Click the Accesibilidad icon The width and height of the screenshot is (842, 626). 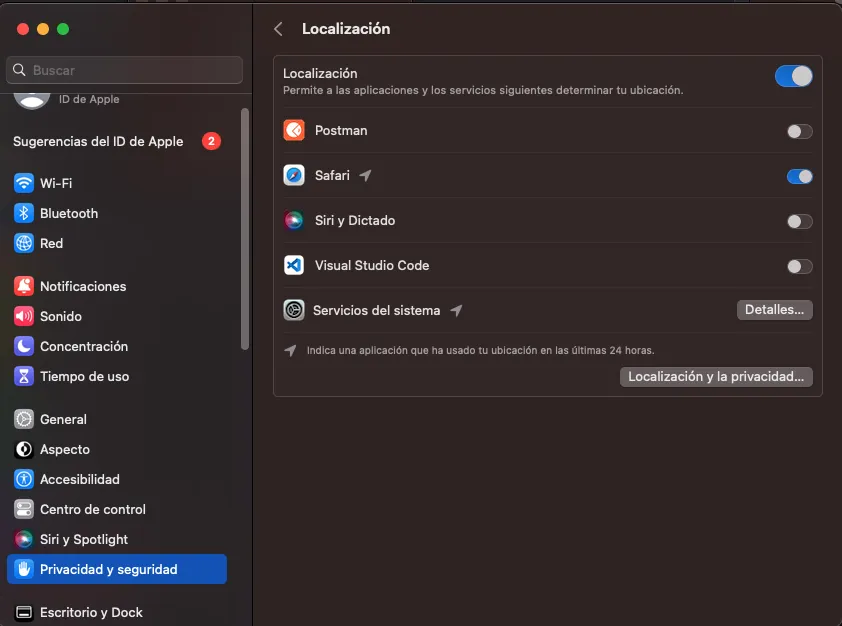coord(24,479)
